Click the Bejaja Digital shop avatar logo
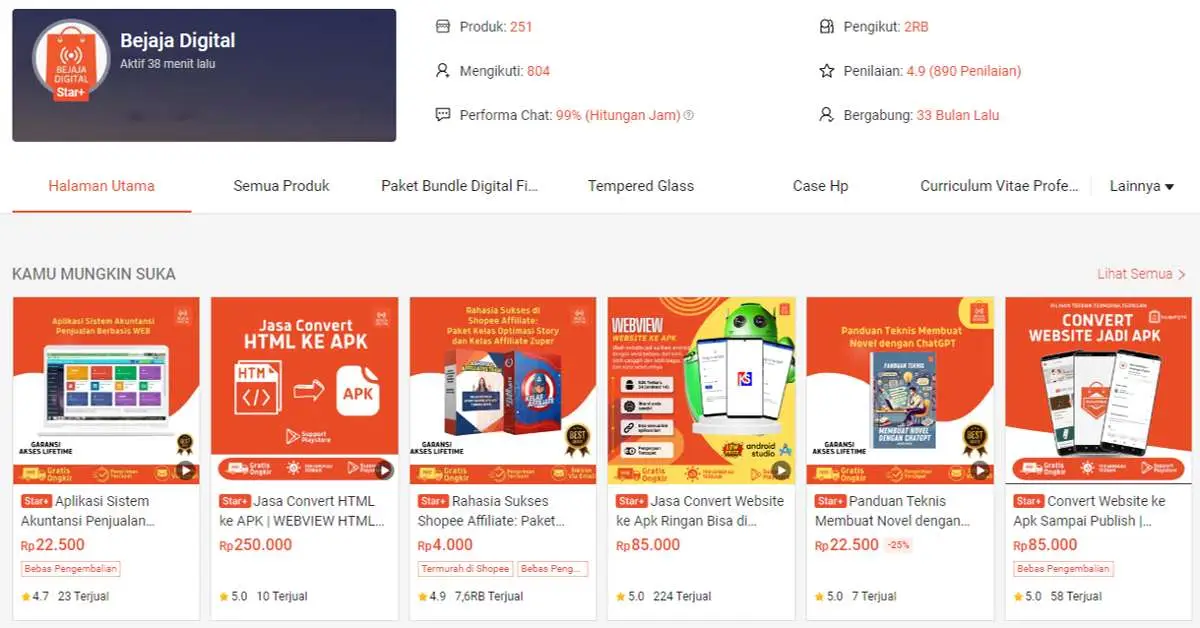 point(71,62)
